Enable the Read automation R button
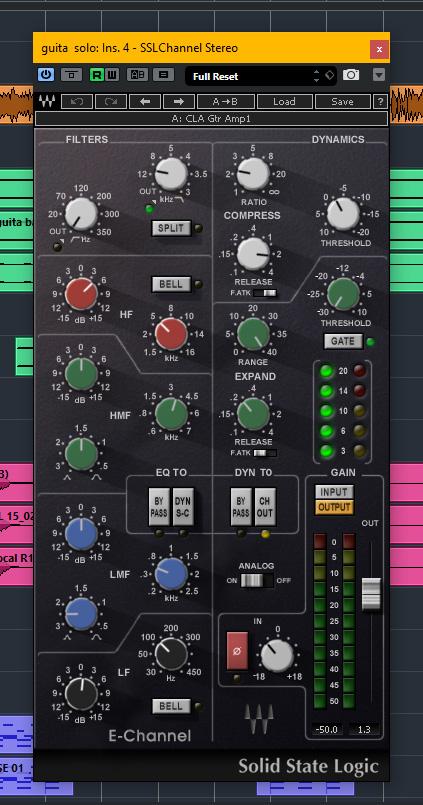 pos(97,75)
